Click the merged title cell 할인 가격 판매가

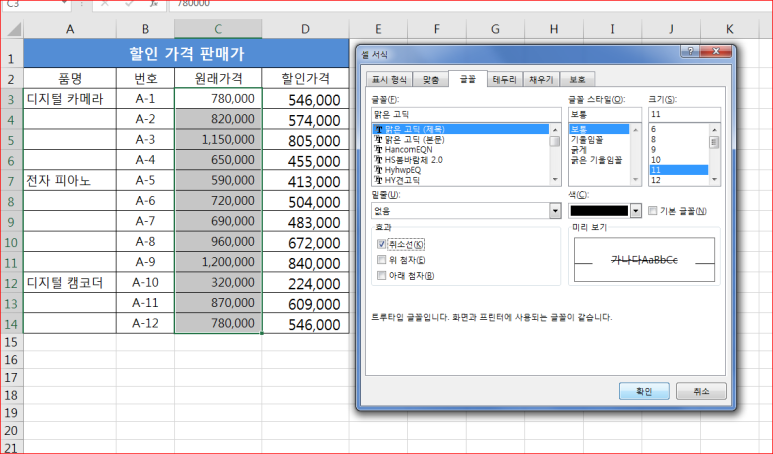coord(186,53)
